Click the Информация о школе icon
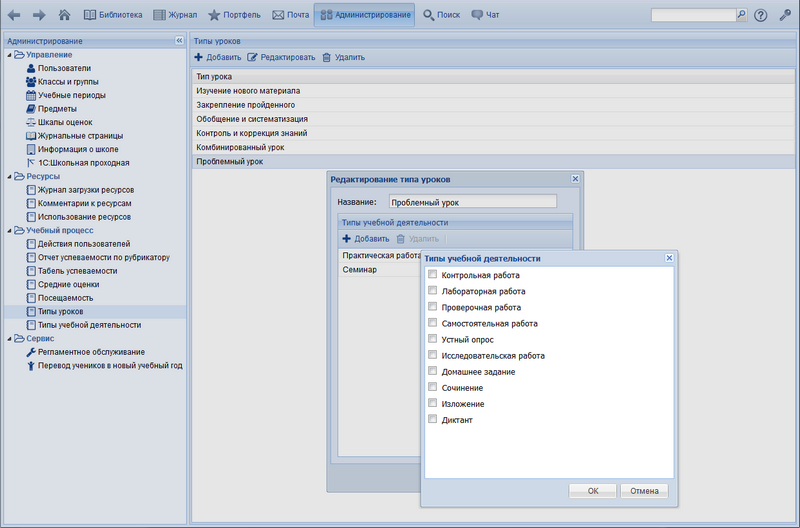 (x=31, y=149)
